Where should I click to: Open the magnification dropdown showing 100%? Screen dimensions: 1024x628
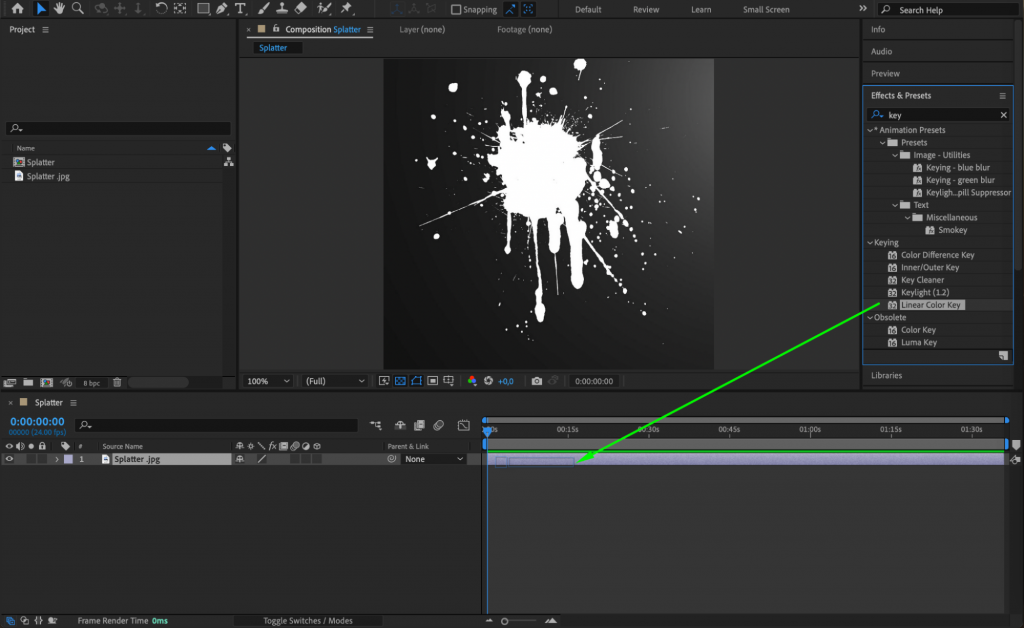266,381
